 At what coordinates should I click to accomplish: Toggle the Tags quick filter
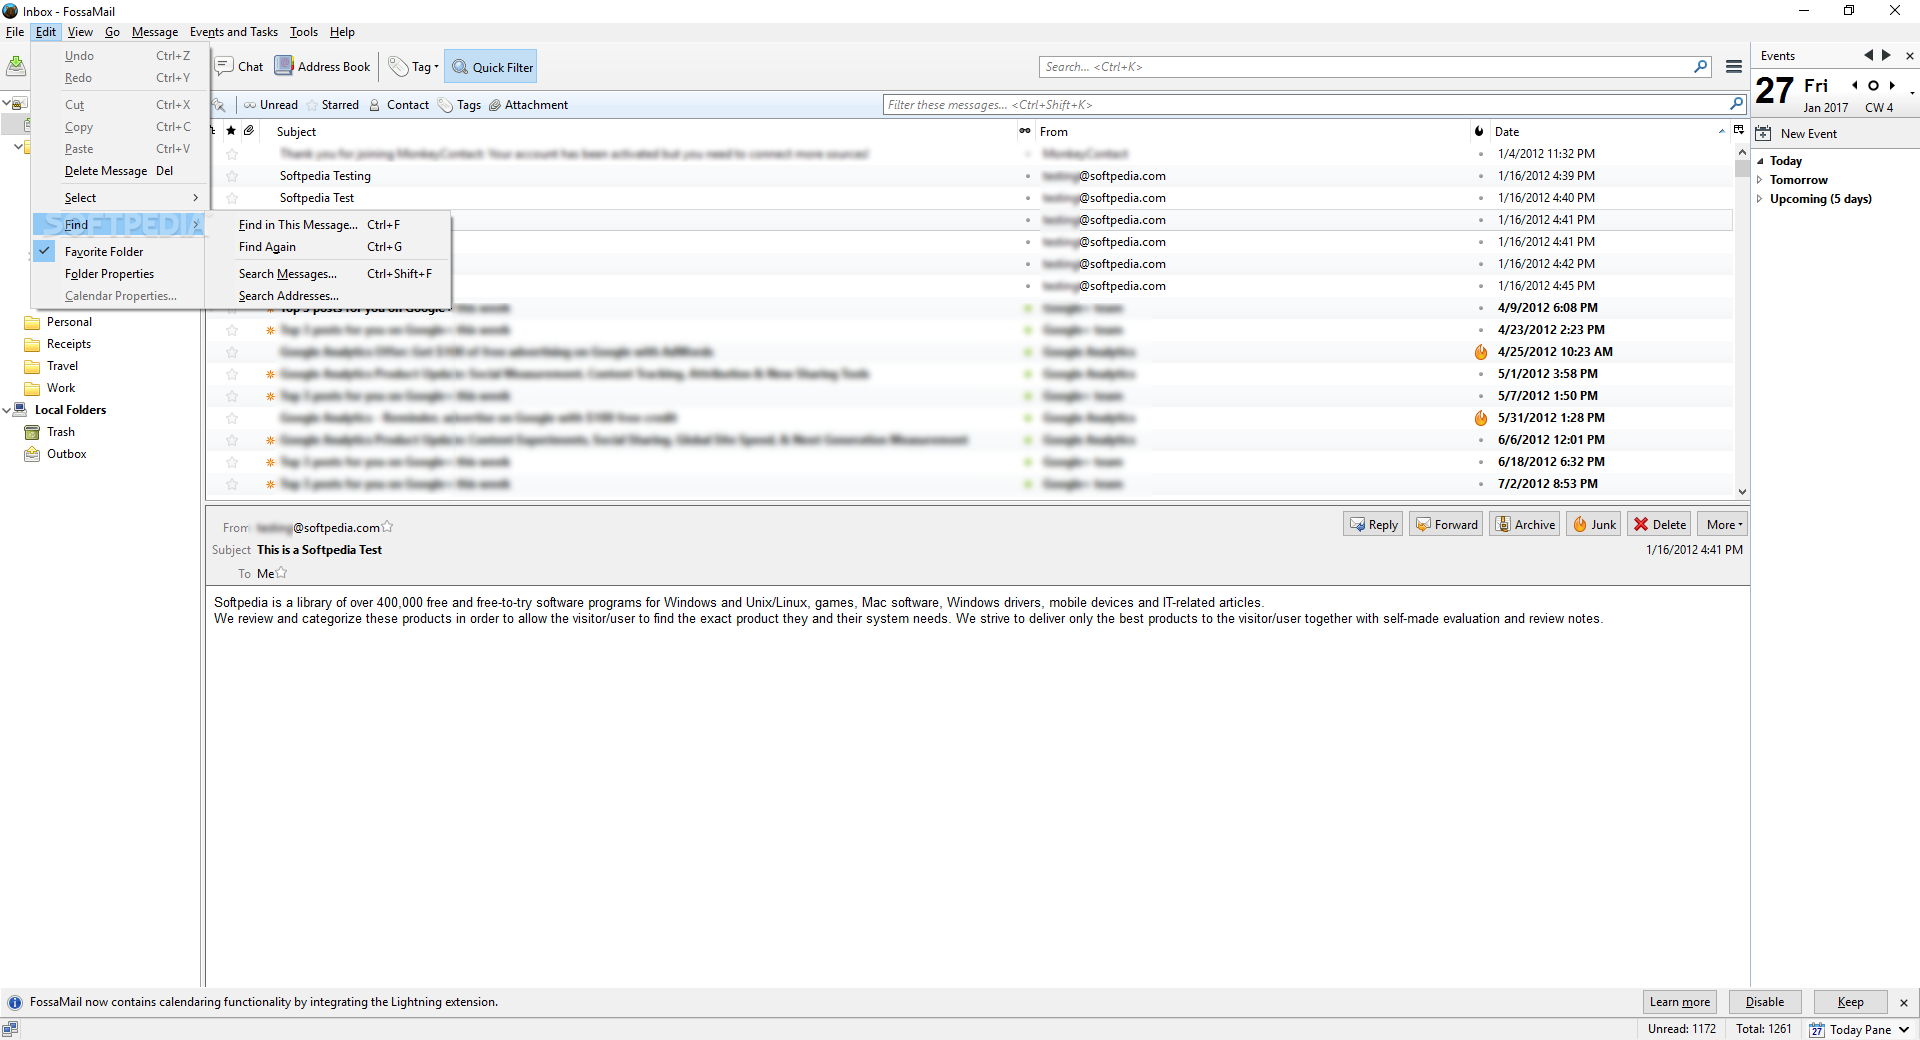(x=460, y=105)
